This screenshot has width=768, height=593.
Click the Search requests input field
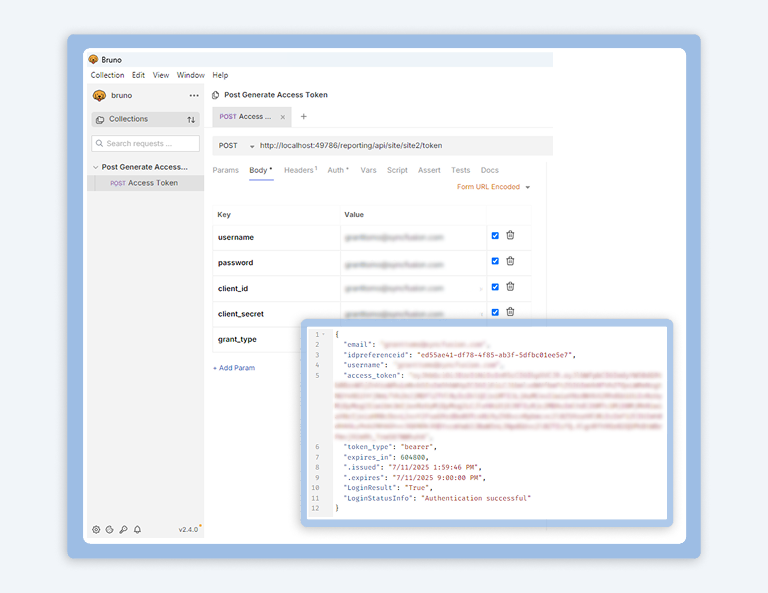[x=145, y=143]
